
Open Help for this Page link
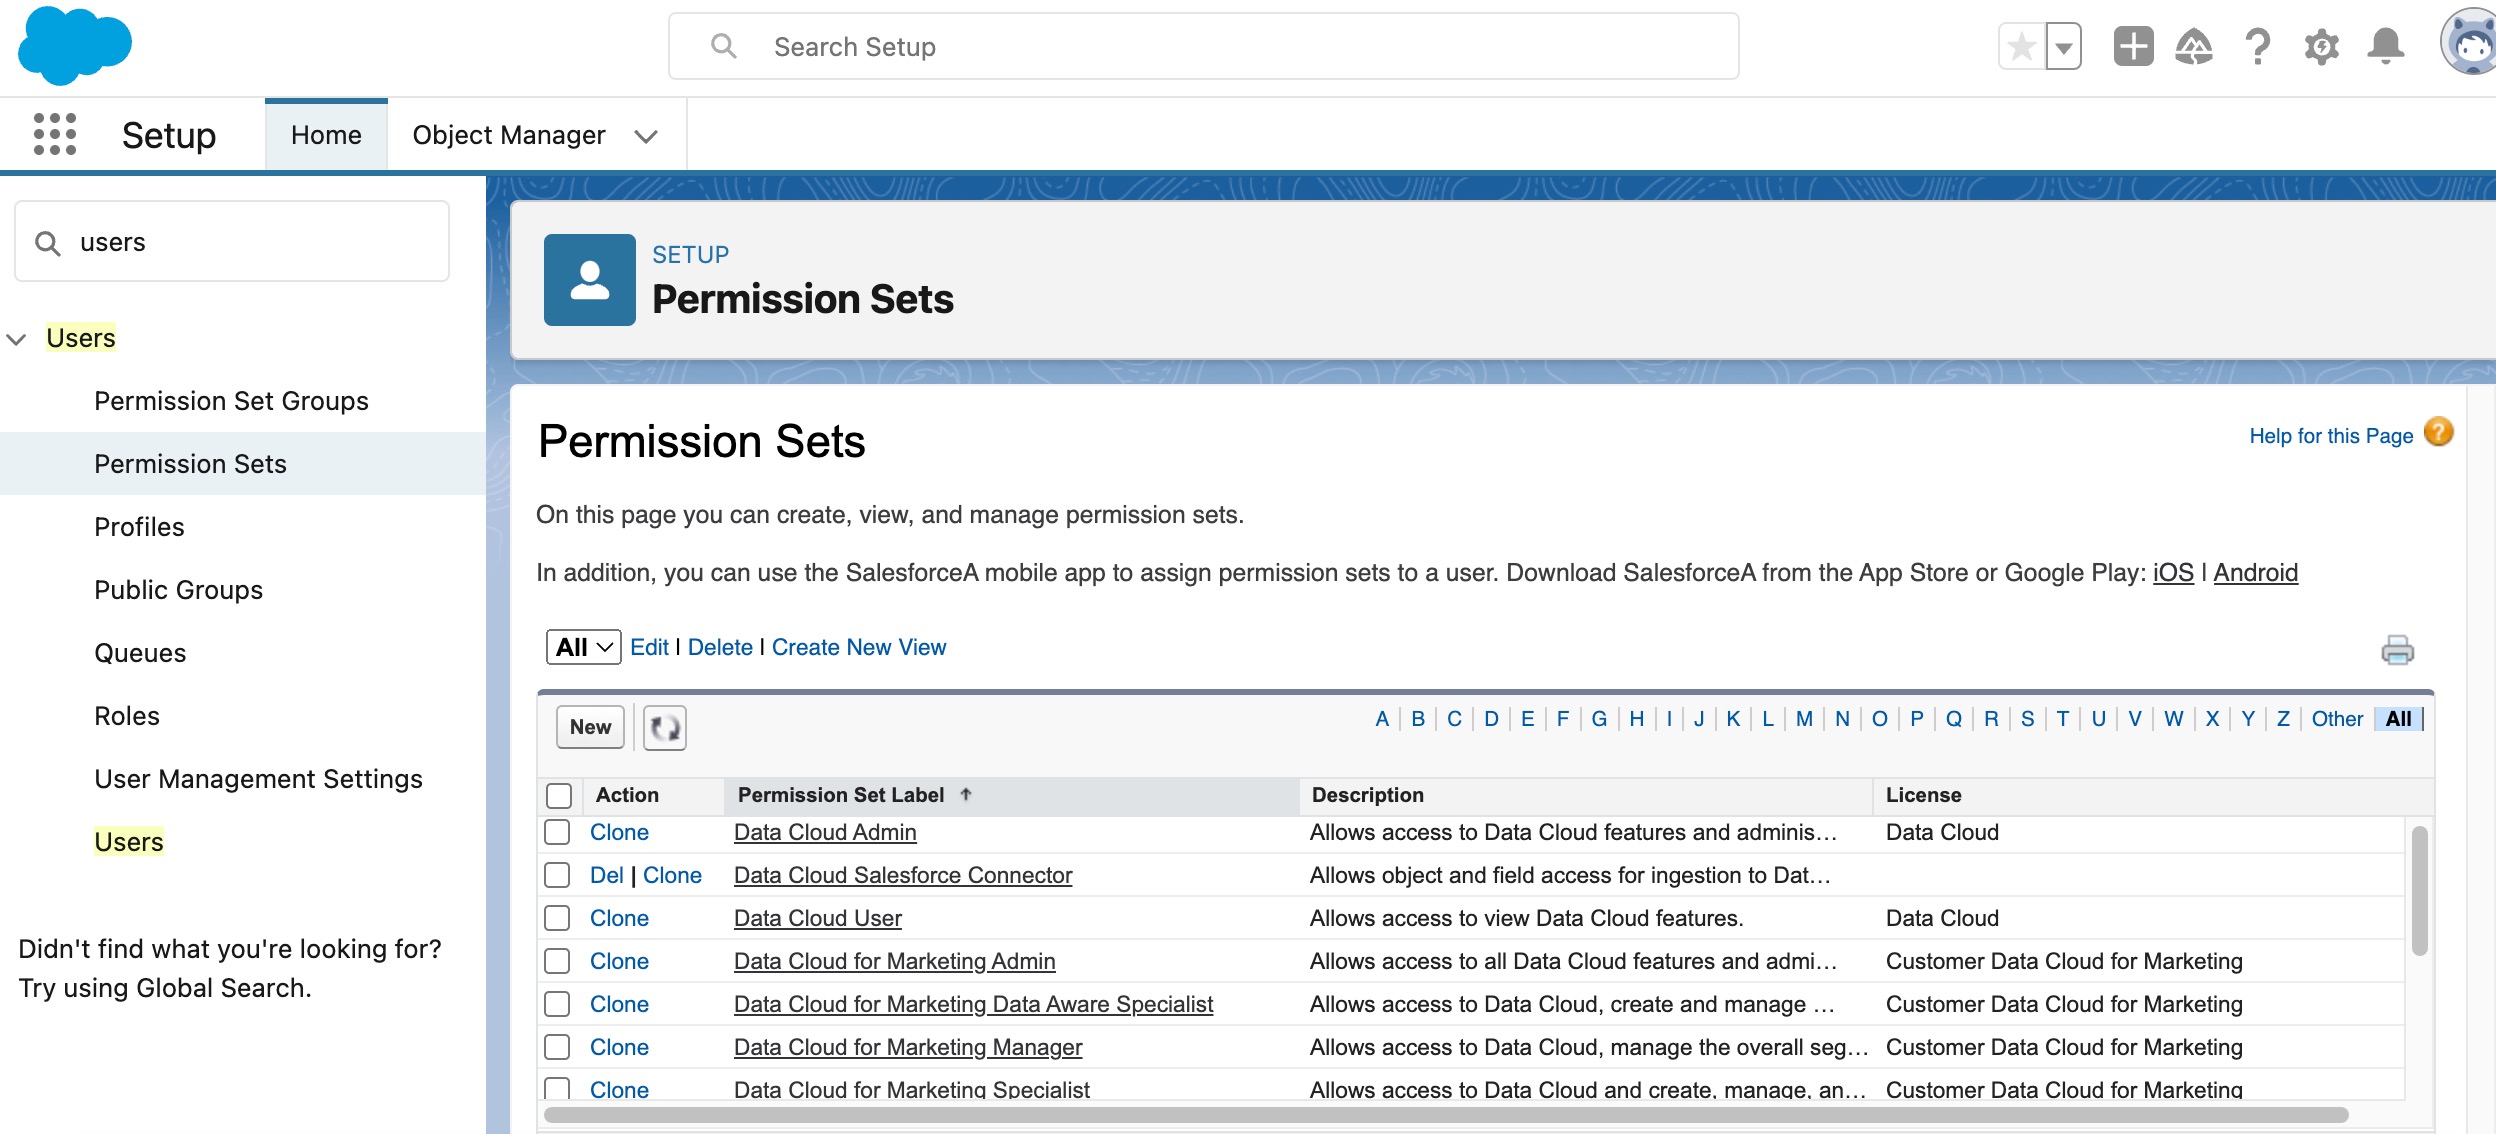tap(2331, 436)
